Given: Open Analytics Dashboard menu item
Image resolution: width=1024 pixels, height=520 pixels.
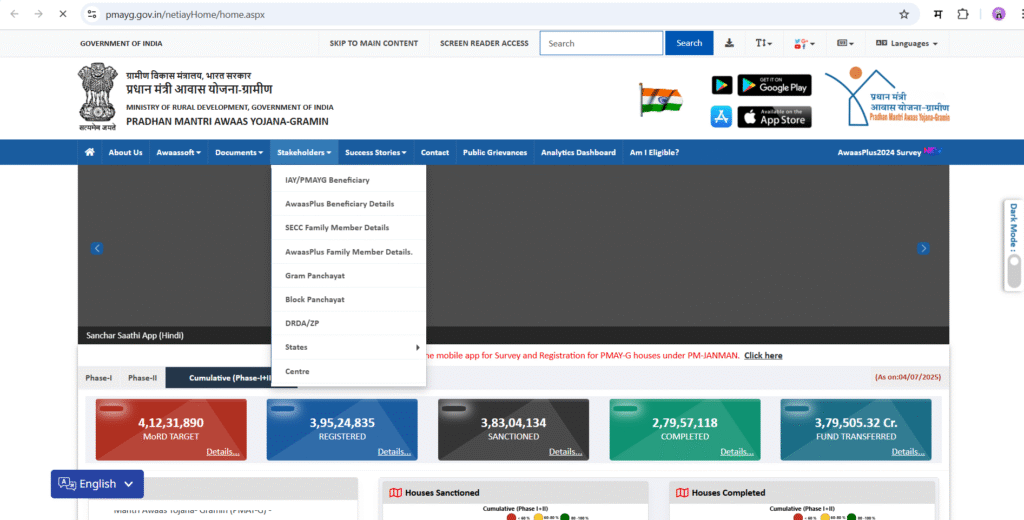Looking at the screenshot, I should point(578,152).
